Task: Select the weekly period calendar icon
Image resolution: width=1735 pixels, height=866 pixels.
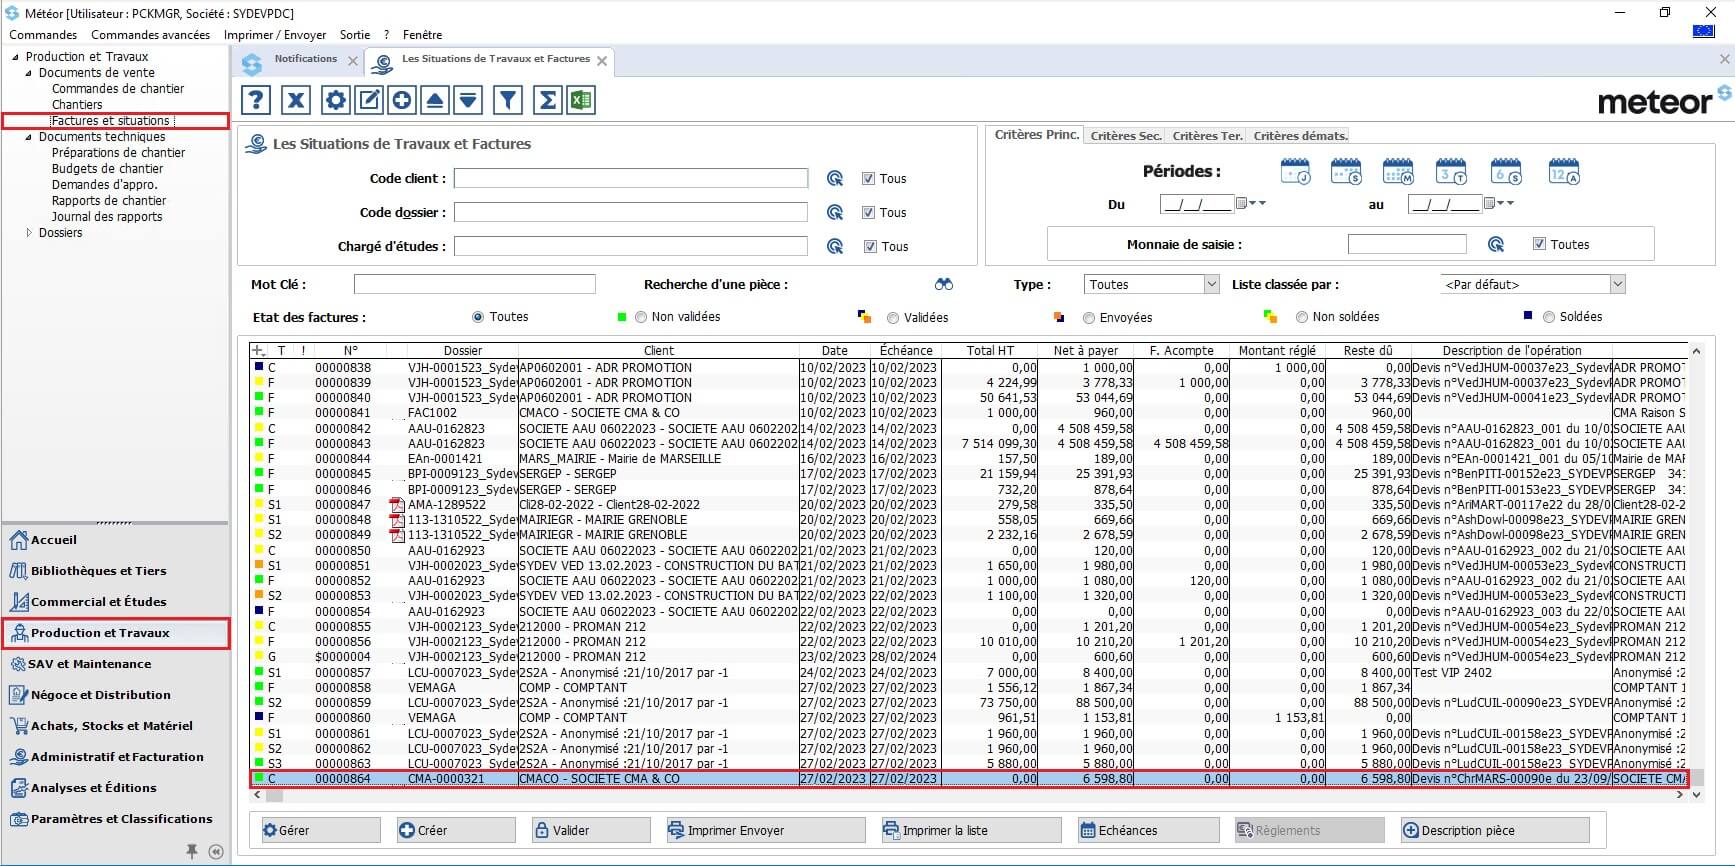Action: pyautogui.click(x=1347, y=172)
